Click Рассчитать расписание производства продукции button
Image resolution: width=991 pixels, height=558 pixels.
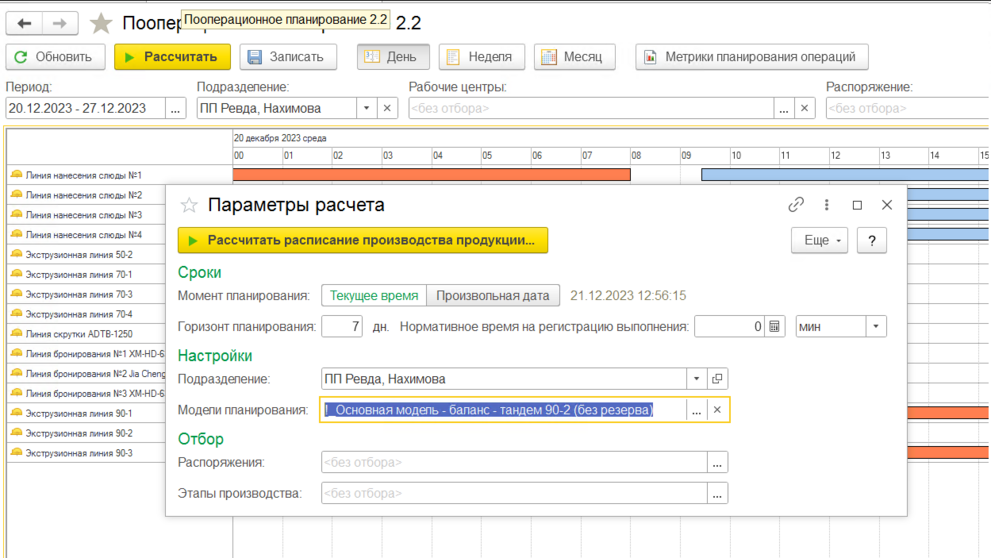(363, 240)
